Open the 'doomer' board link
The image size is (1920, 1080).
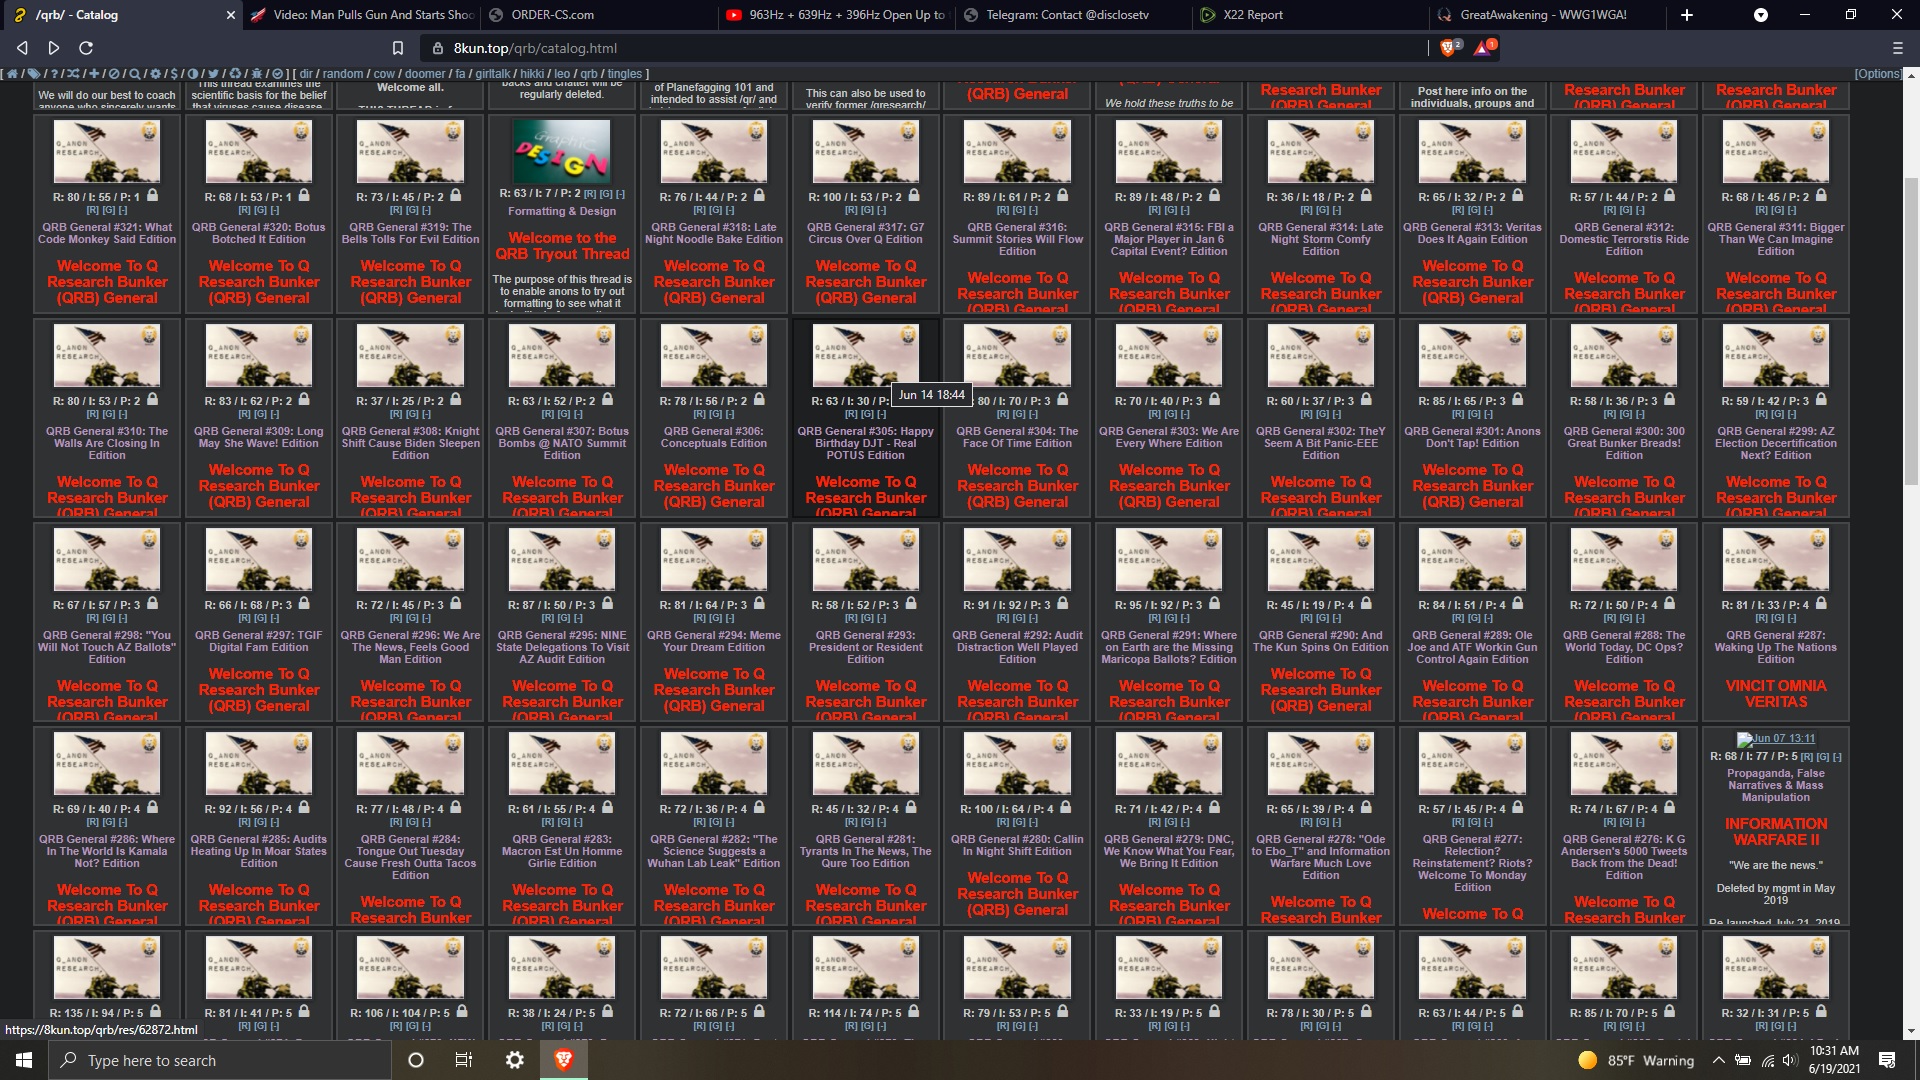point(425,74)
